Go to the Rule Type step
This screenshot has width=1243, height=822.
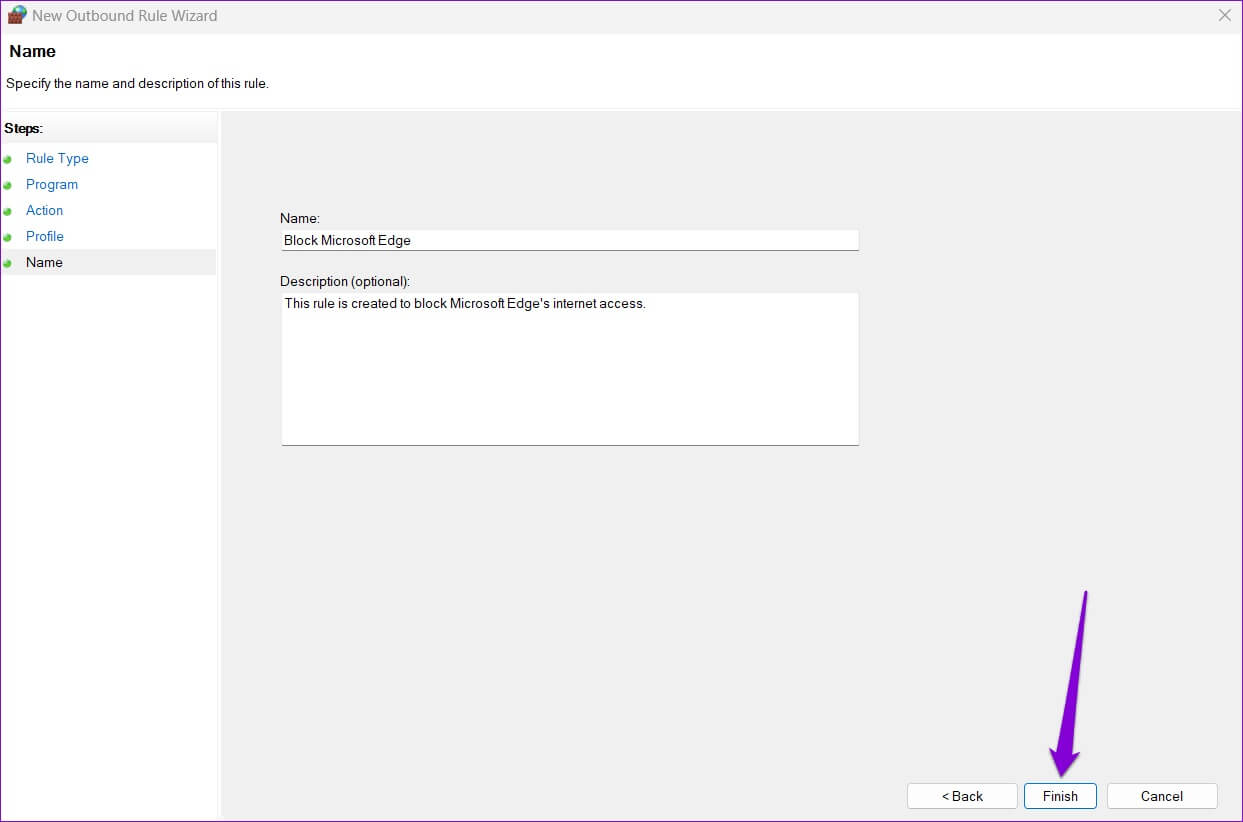click(x=57, y=158)
